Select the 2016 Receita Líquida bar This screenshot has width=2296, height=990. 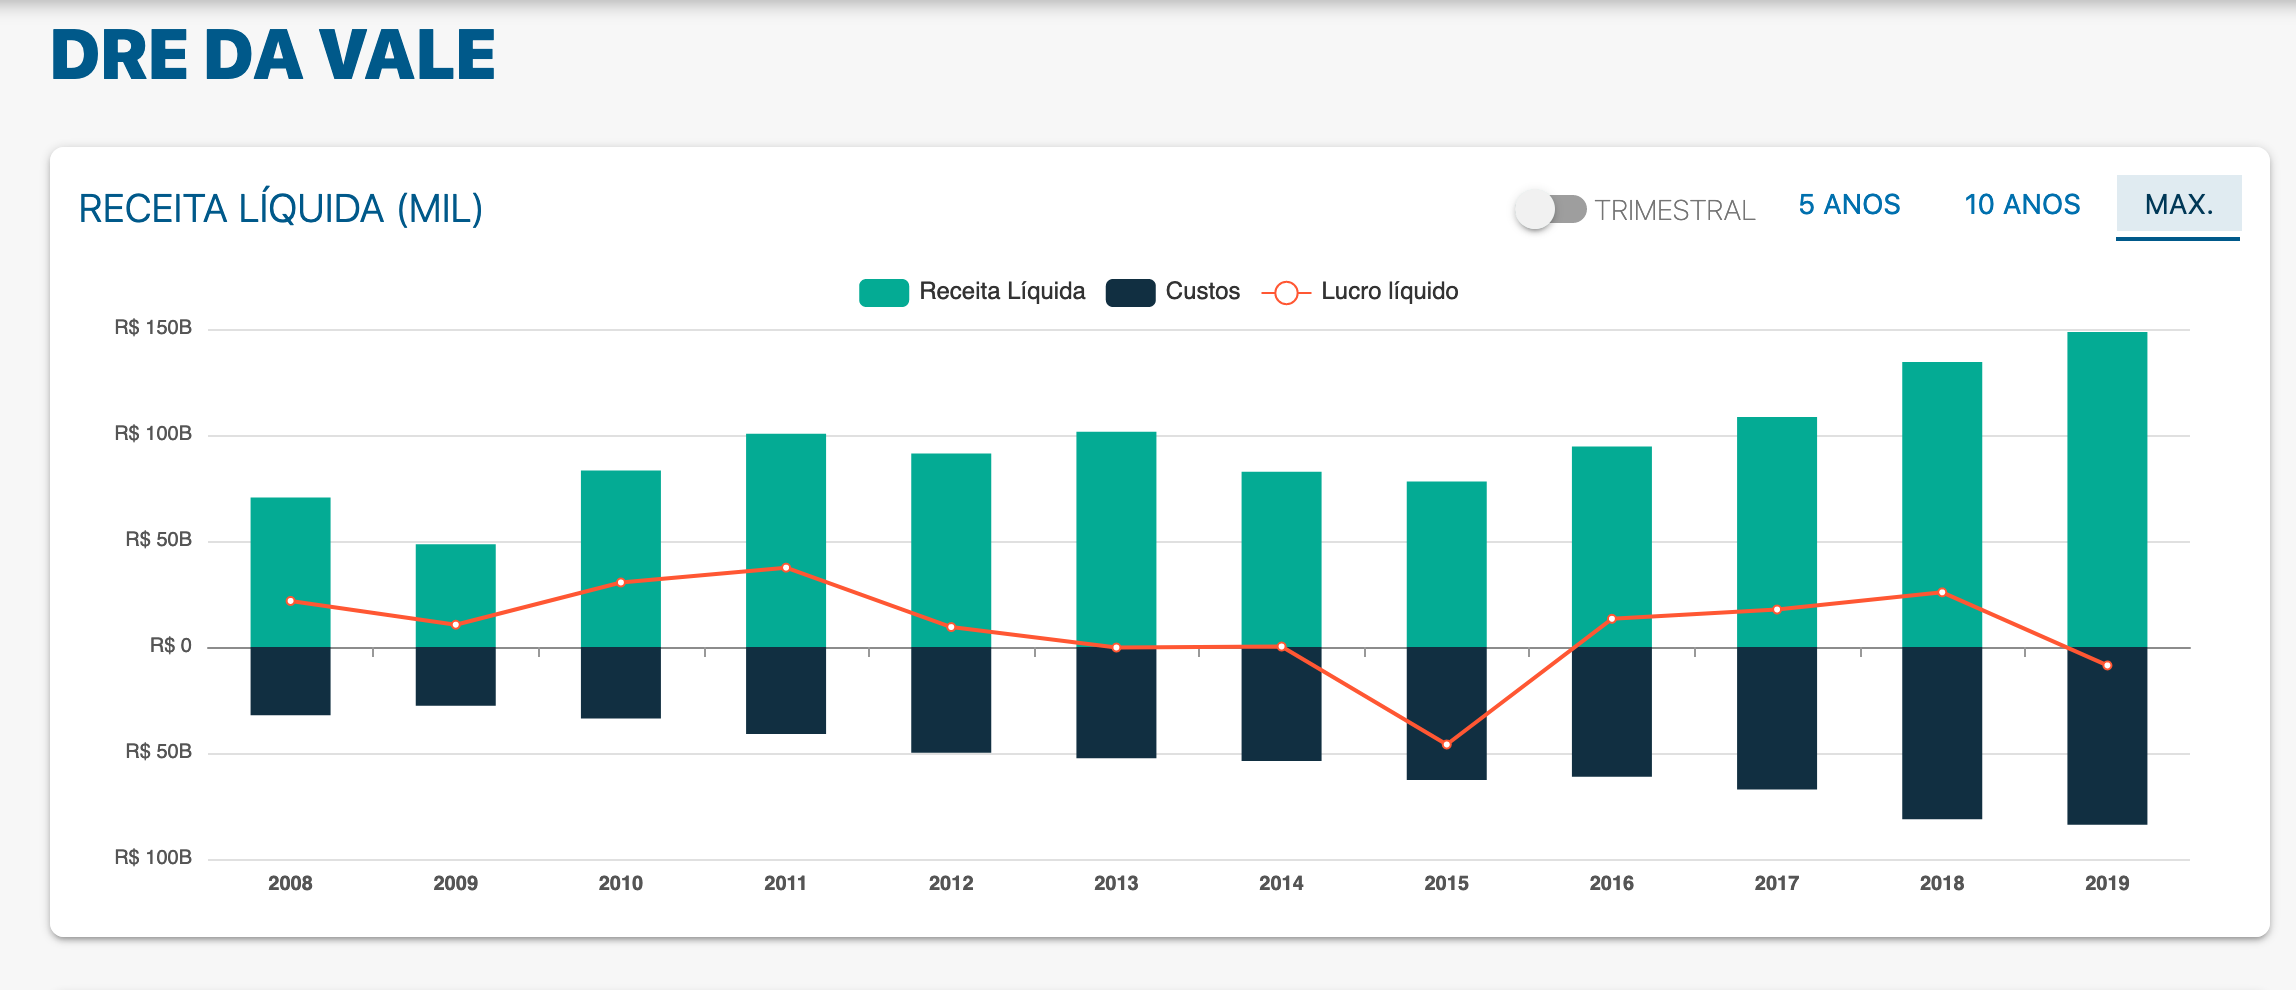(1612, 547)
